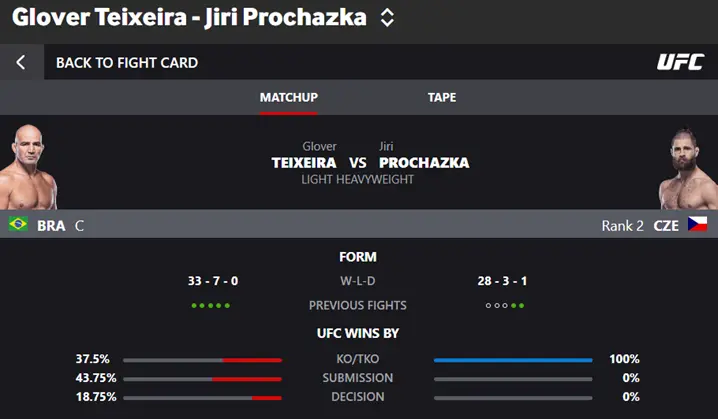
Task: Go BACK TO FIGHT CARD
Action: coord(127,62)
